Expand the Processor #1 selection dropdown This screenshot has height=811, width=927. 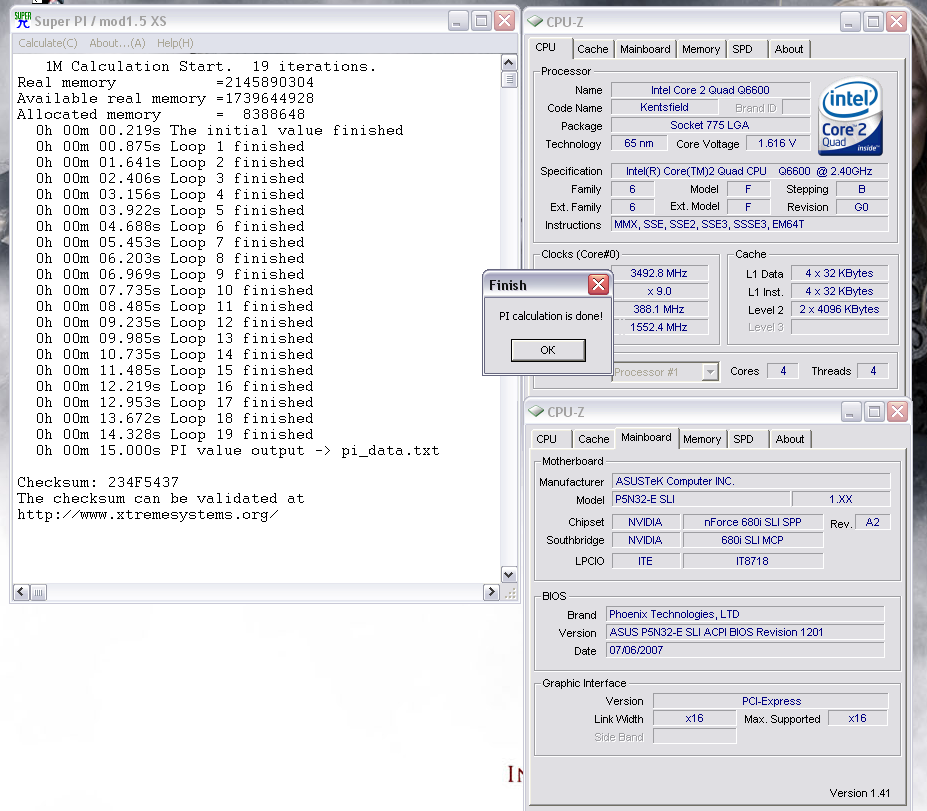click(x=711, y=372)
